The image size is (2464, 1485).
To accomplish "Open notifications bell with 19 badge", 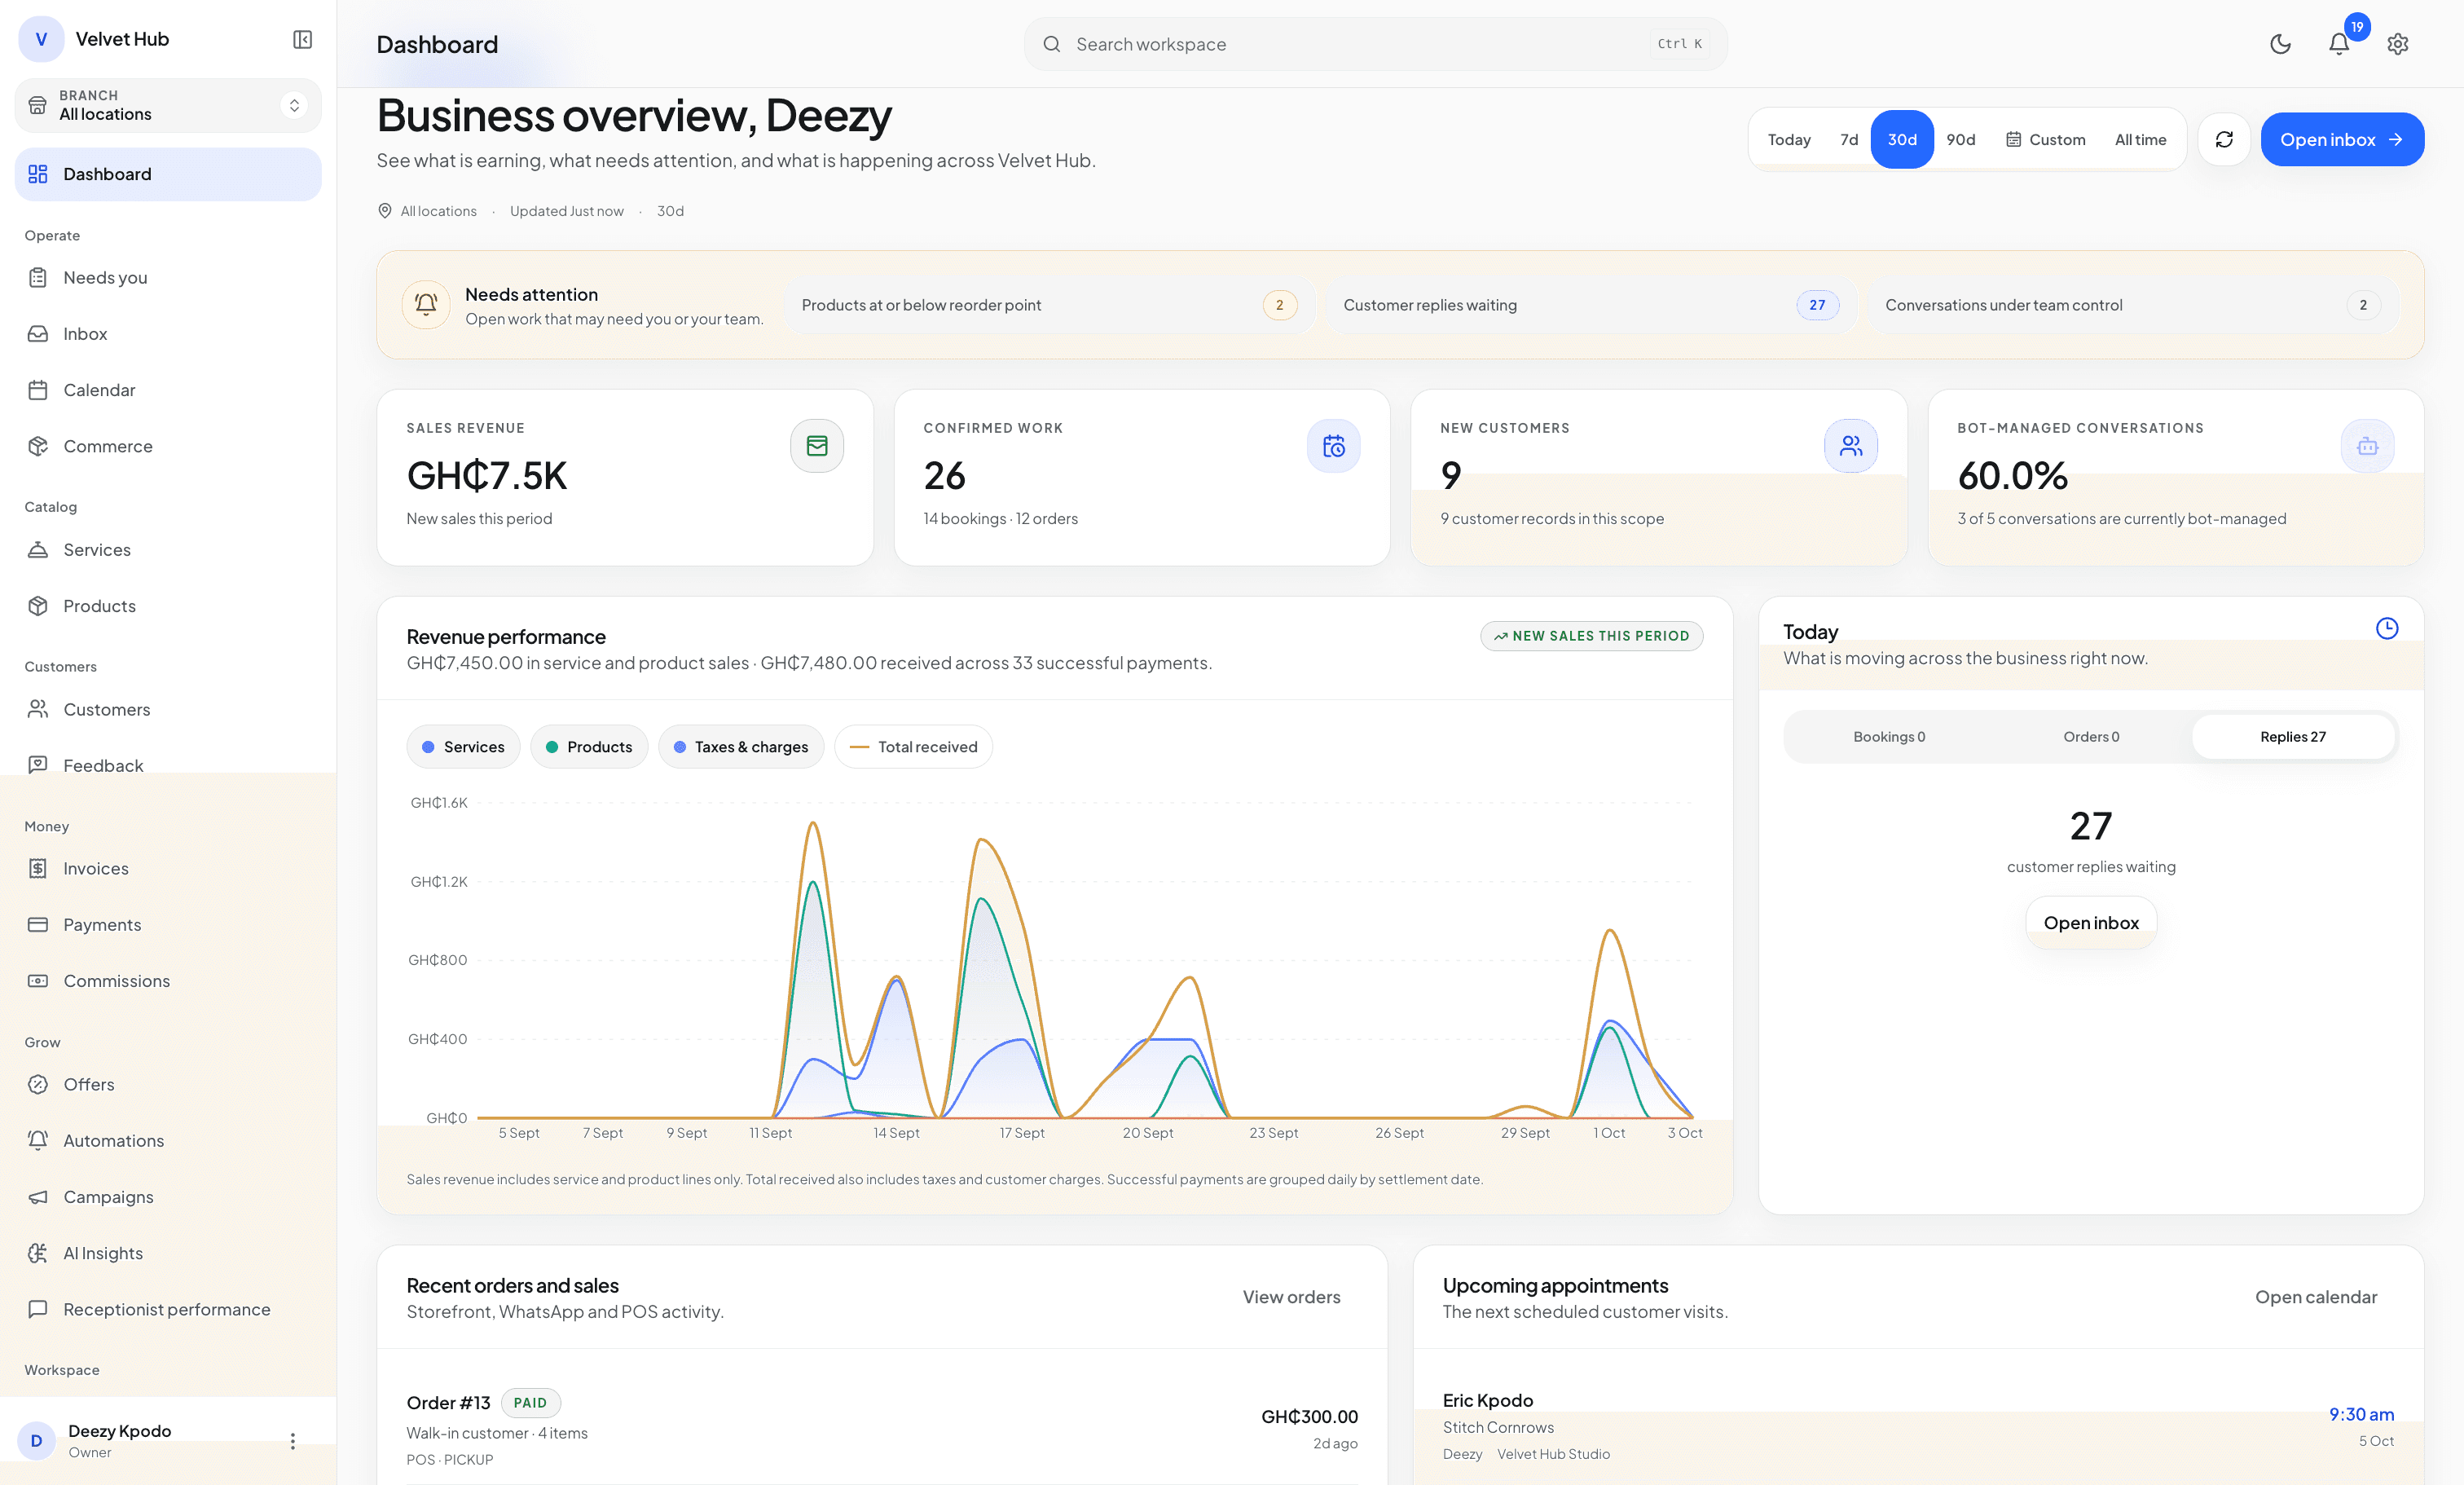I will point(2339,44).
